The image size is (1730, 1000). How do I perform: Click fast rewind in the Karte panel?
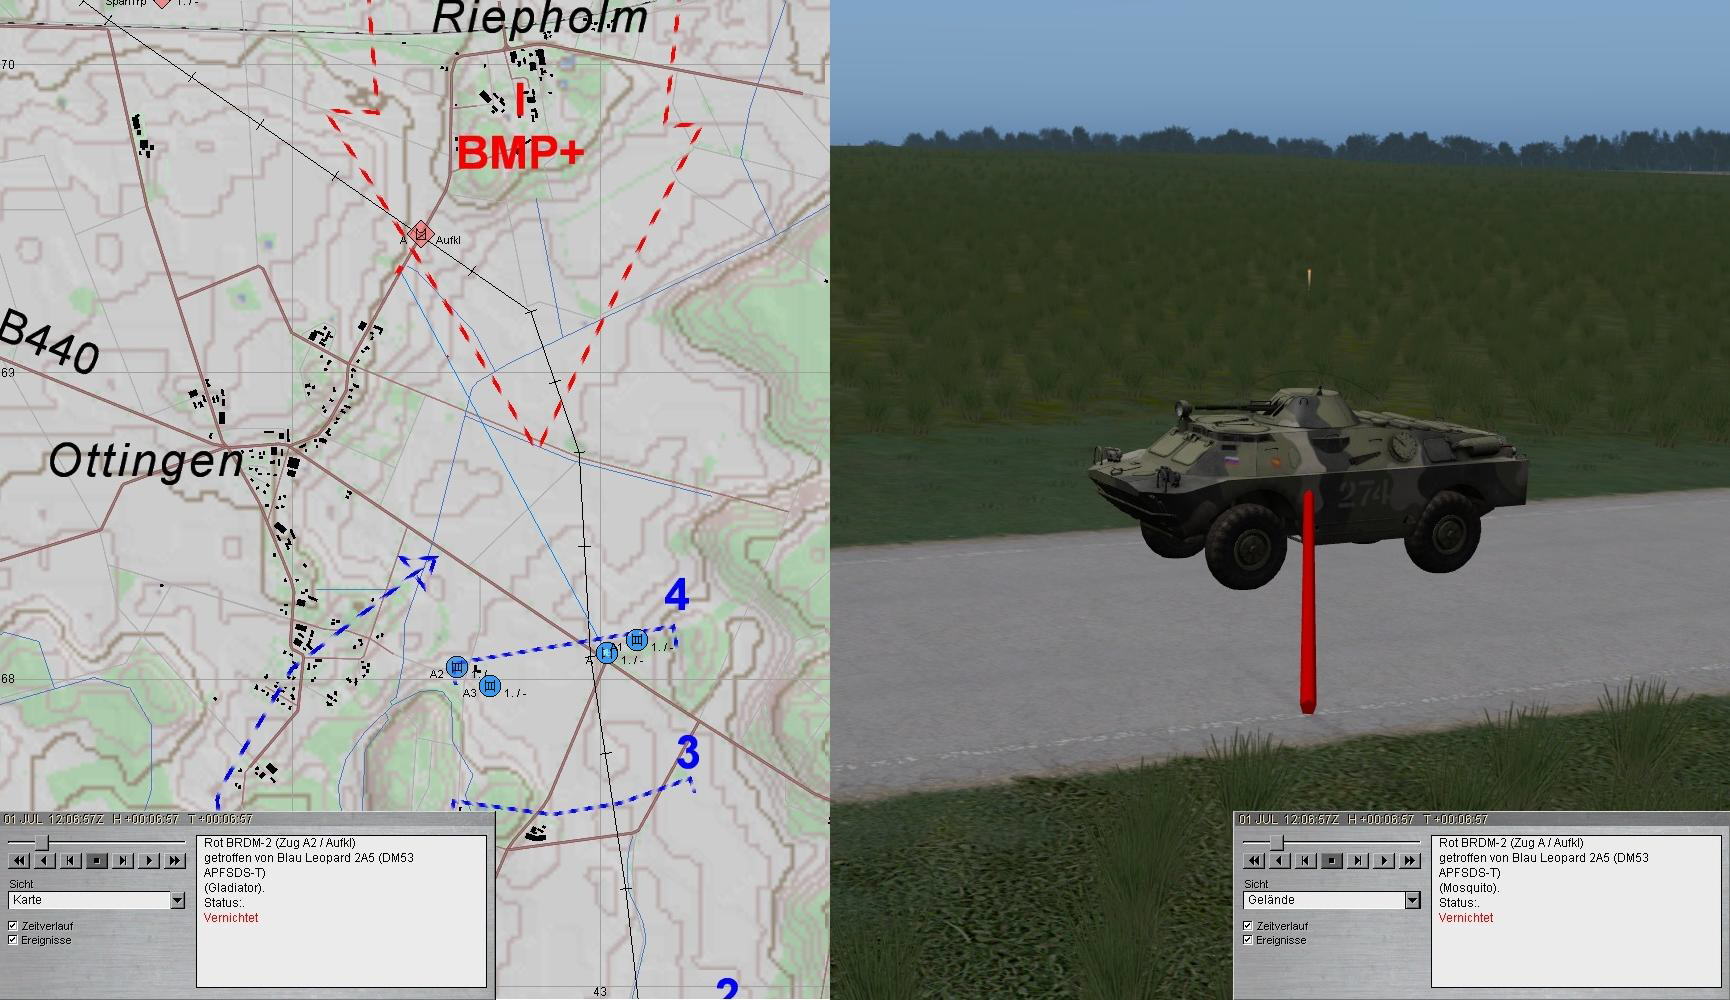click(x=19, y=860)
